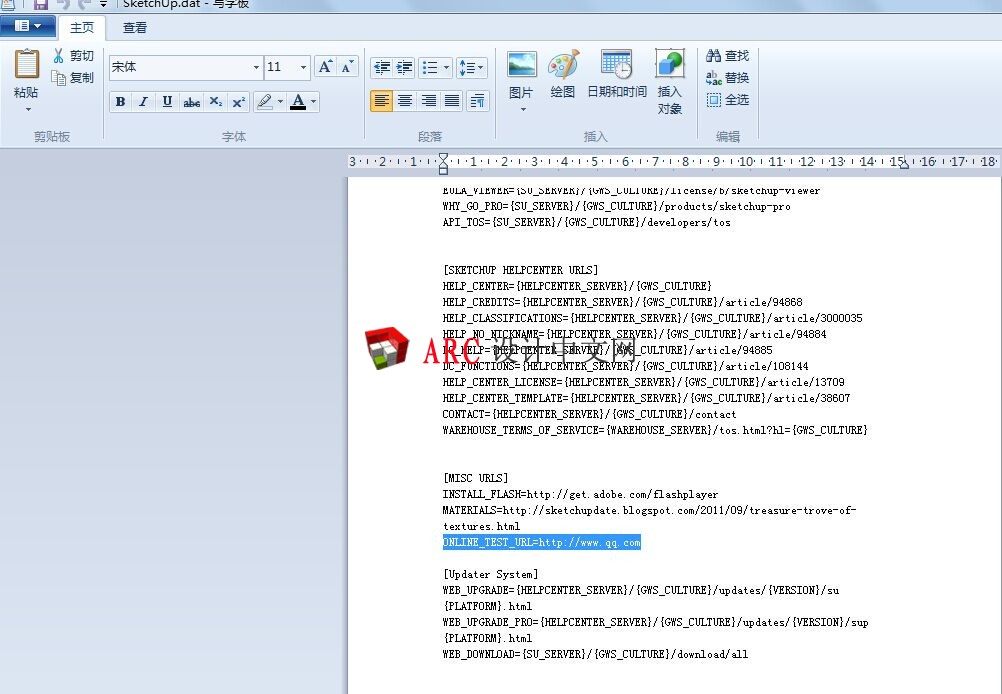
Task: Toggle bold formatting
Action: pos(120,102)
